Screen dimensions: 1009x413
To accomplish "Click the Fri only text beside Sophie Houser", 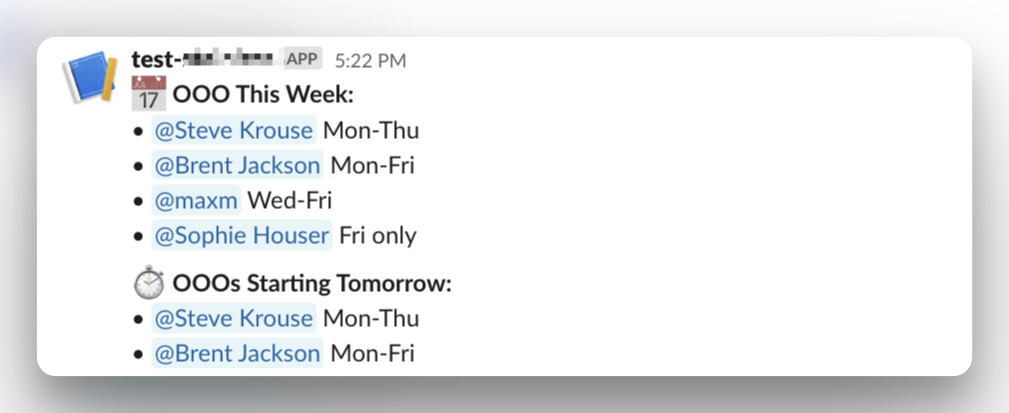I will (378, 236).
